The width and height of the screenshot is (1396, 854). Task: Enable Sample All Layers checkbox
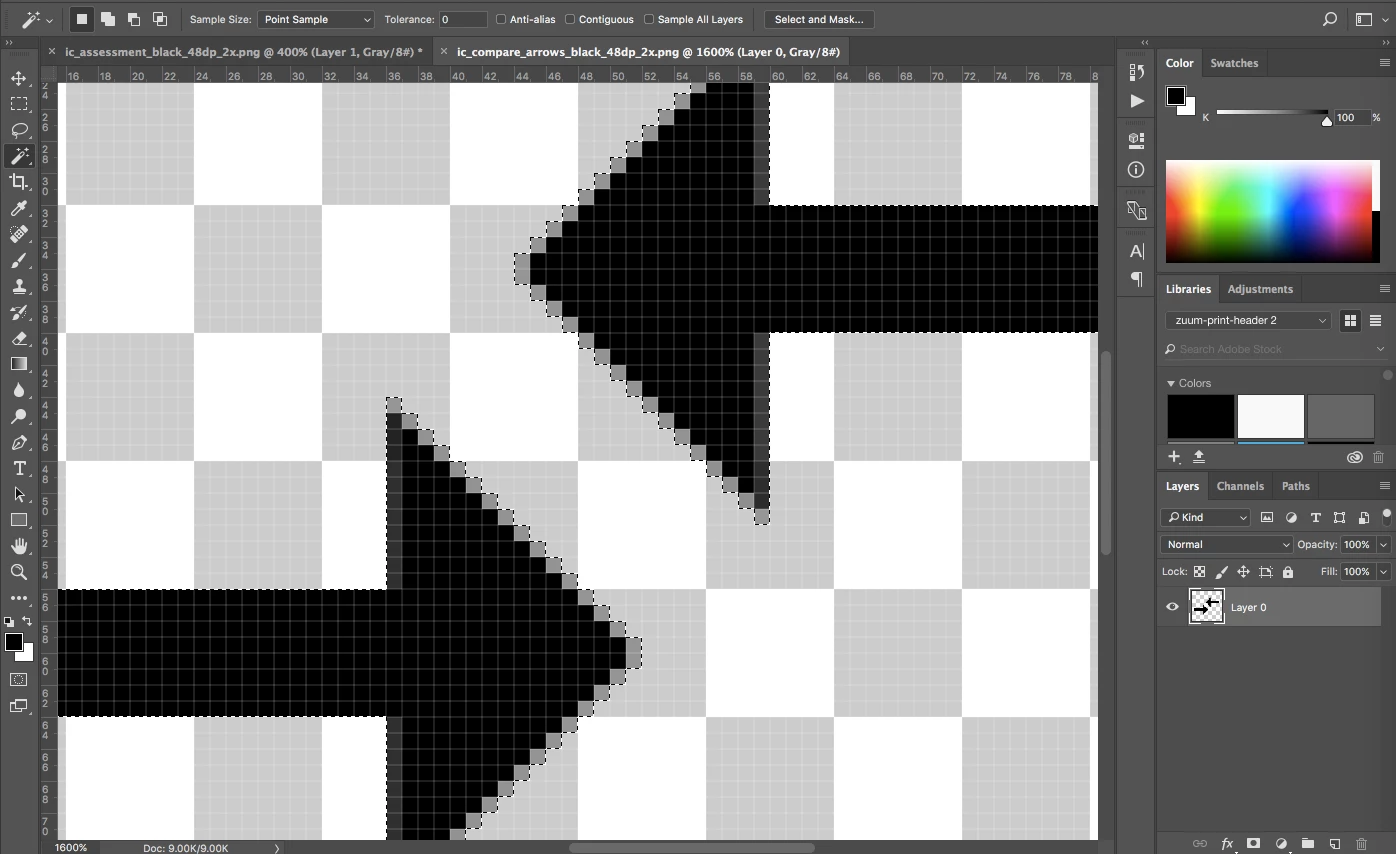pos(694,19)
